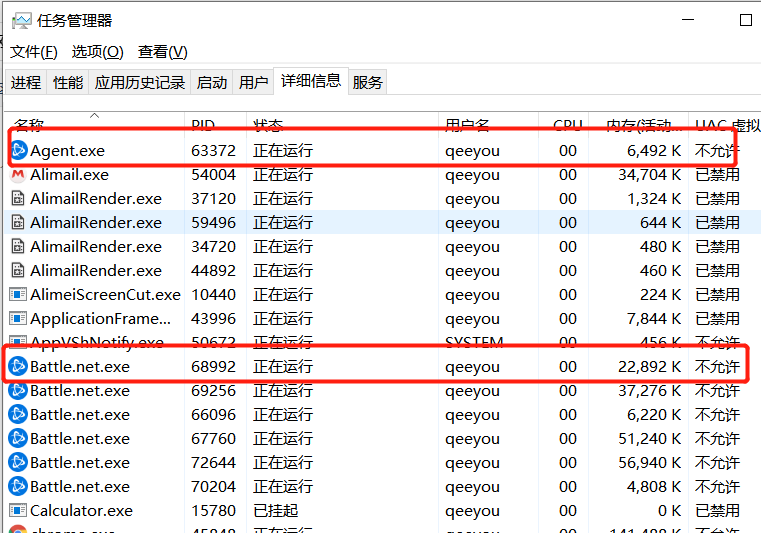Select the Calculator.exe process name
Image resolution: width=761 pixels, height=533 pixels.
[x=82, y=511]
